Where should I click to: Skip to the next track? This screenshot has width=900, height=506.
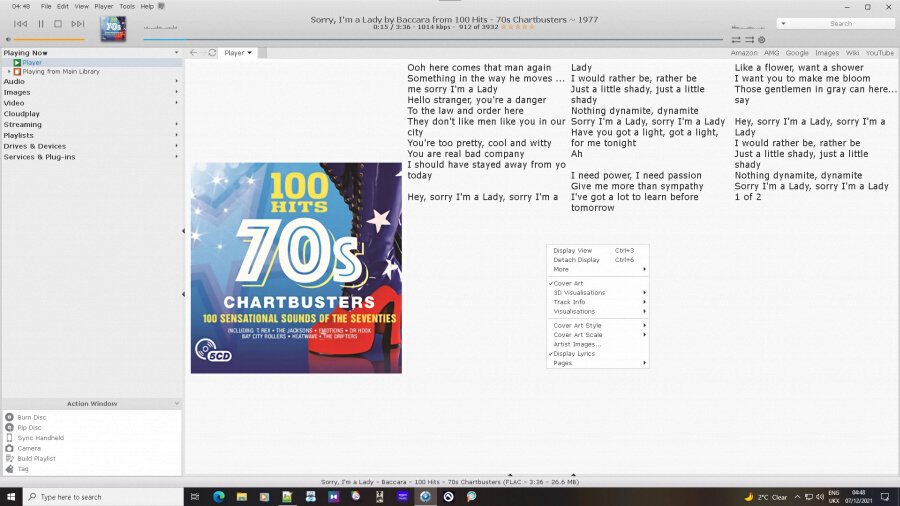(77, 24)
